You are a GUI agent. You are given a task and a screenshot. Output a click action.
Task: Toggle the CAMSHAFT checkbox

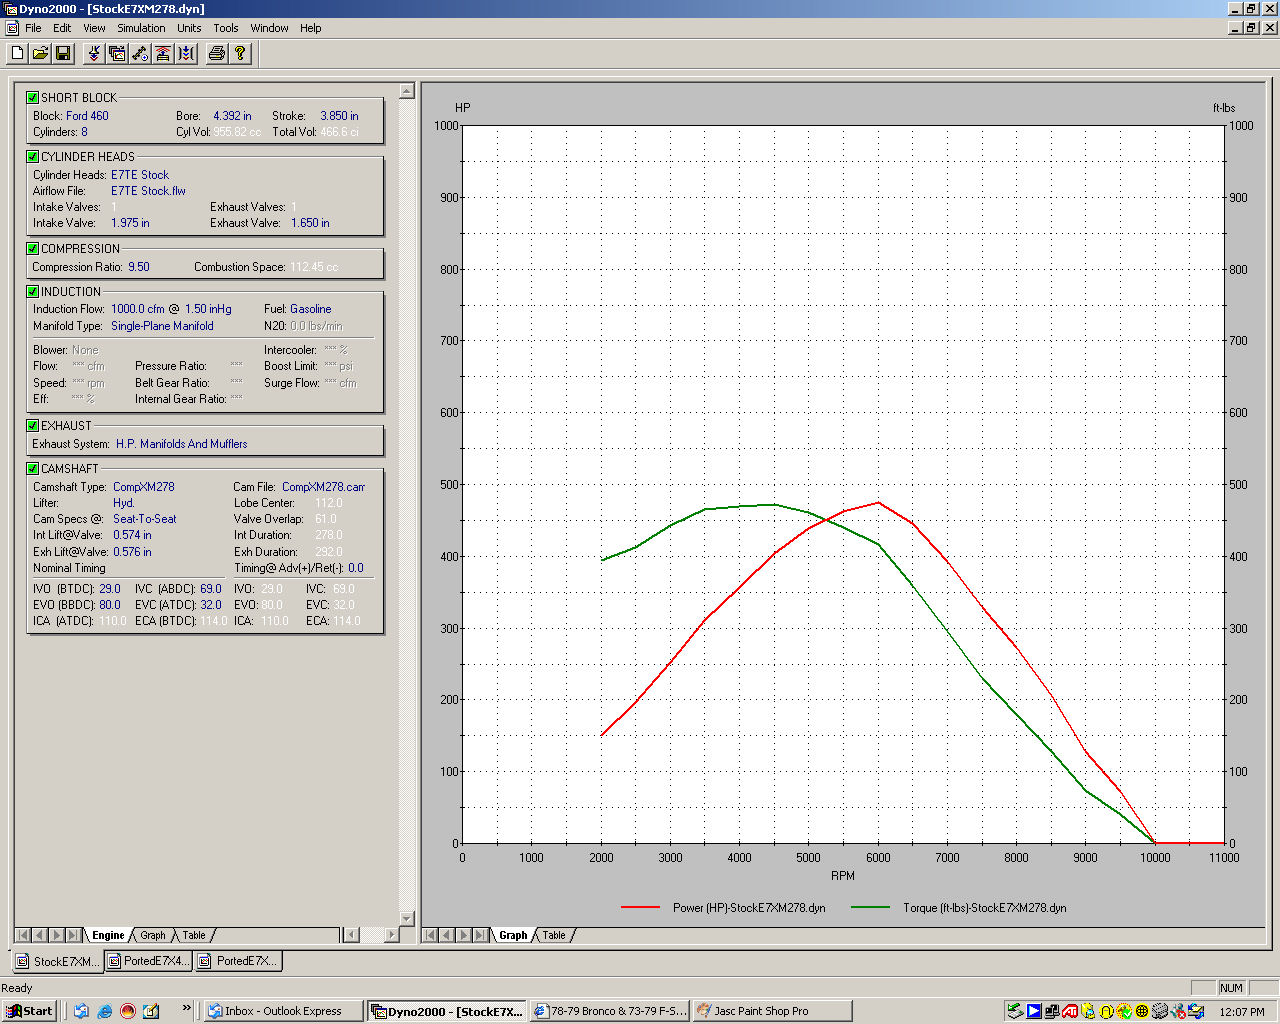click(x=33, y=469)
